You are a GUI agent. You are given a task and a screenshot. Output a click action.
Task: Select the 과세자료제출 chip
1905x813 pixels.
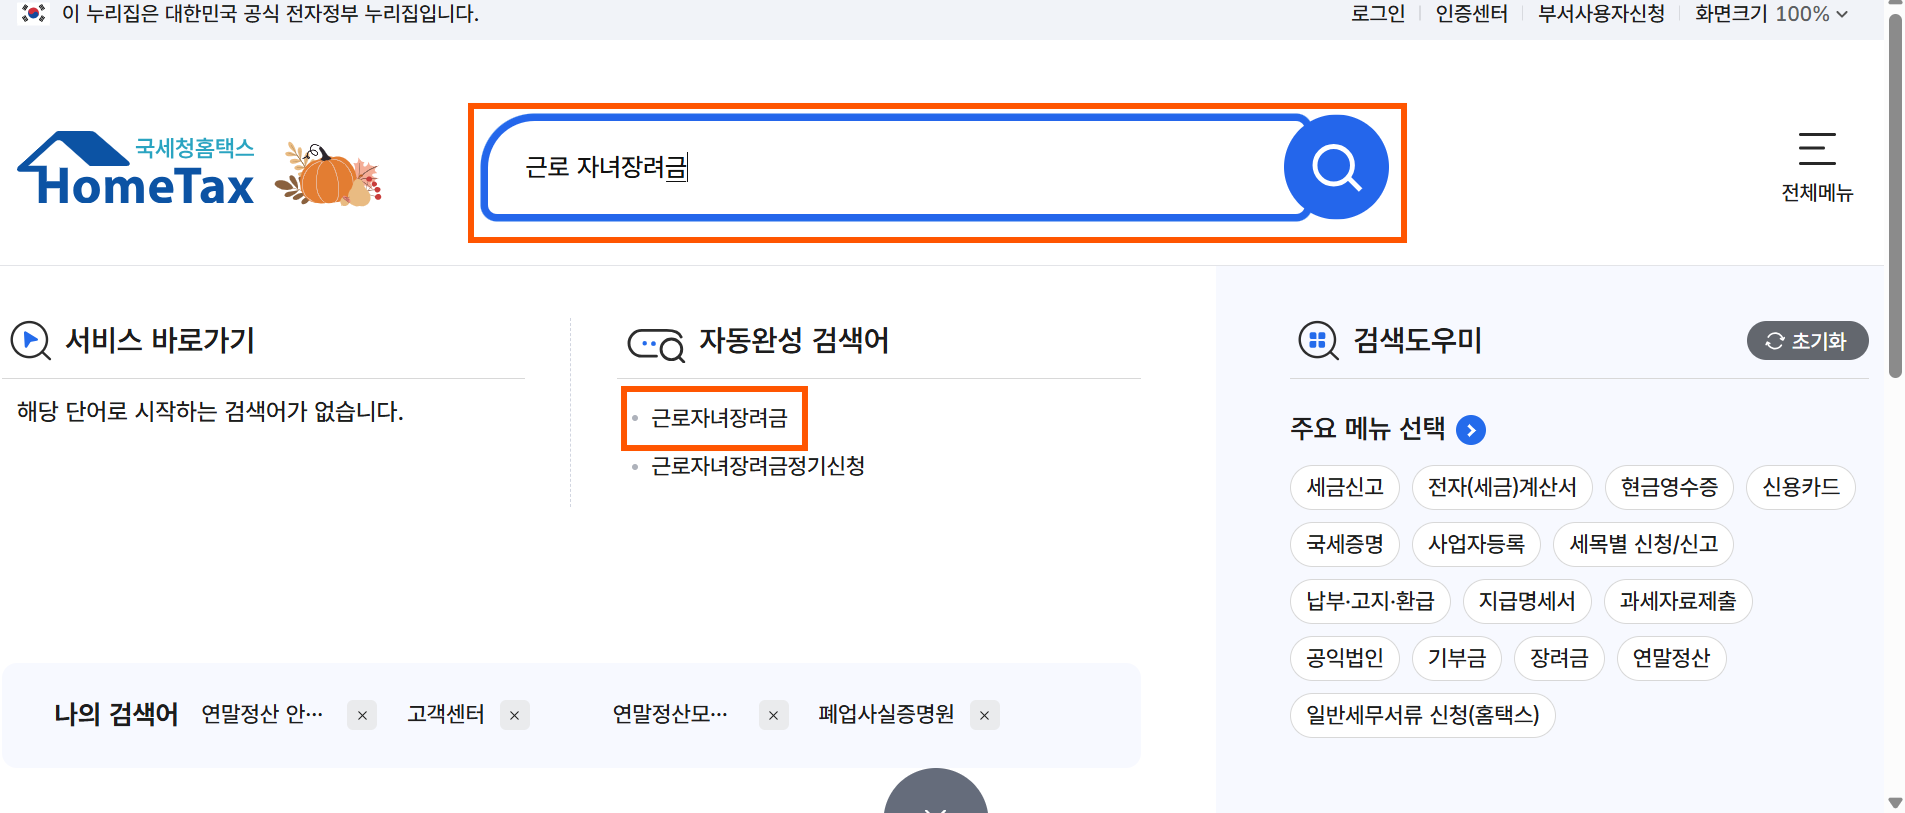(x=1678, y=602)
